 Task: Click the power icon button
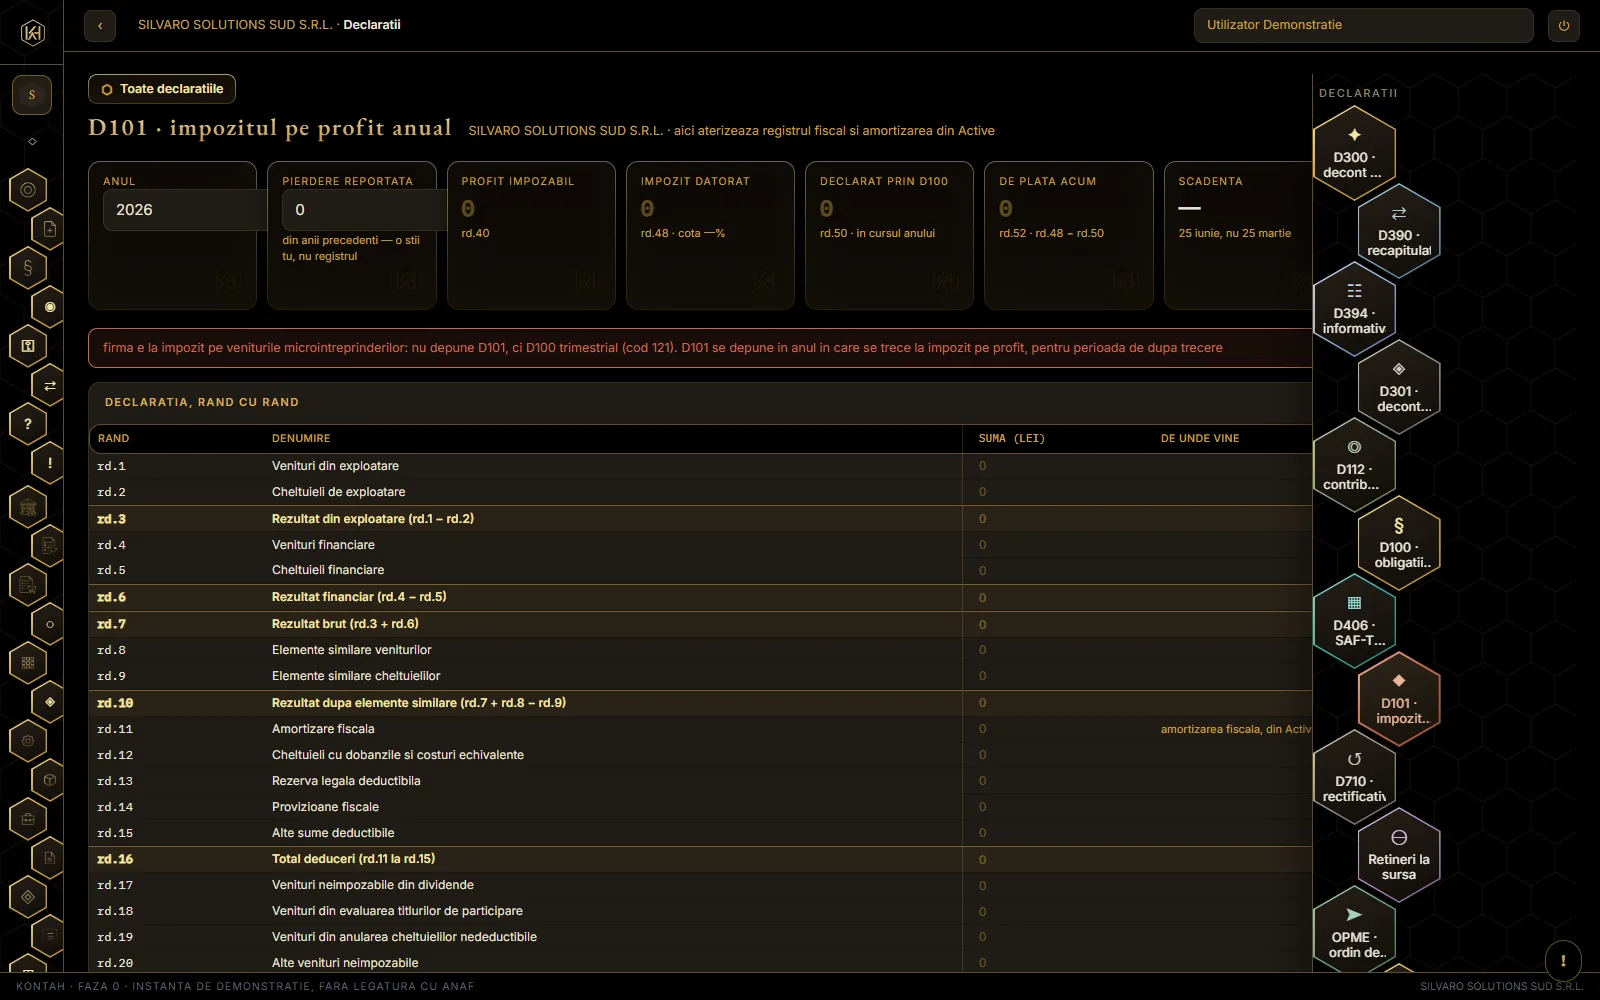1564,26
